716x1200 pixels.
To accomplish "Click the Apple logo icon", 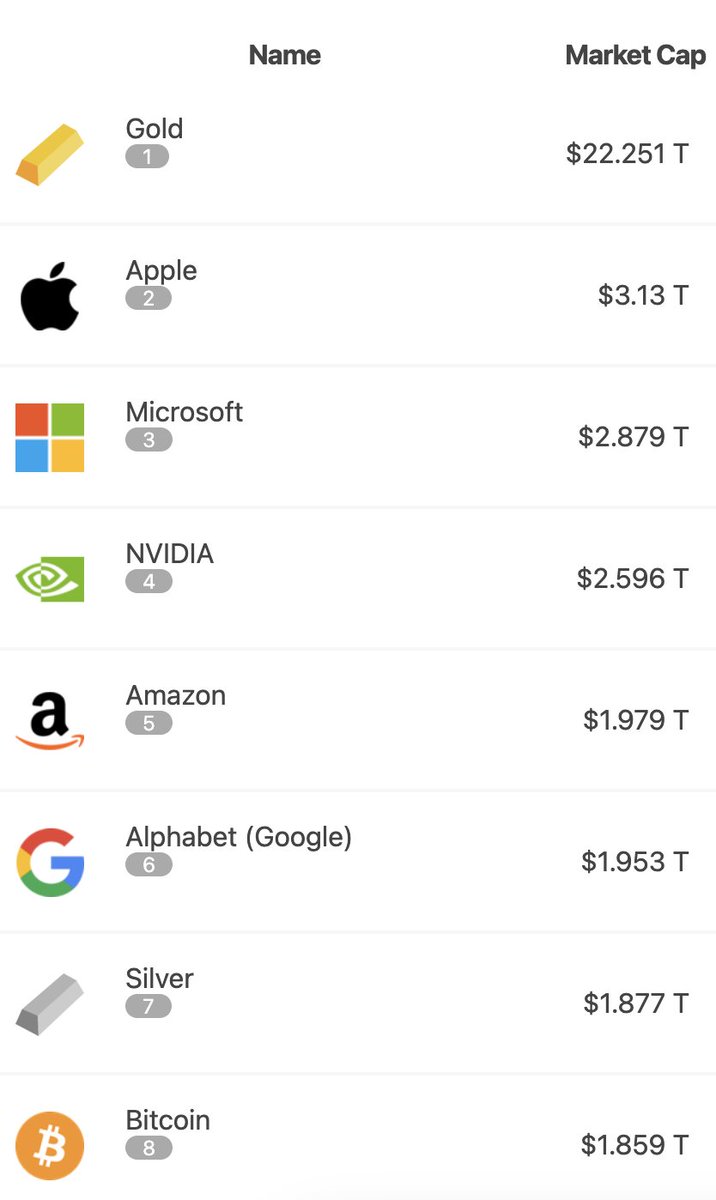I will (x=50, y=297).
